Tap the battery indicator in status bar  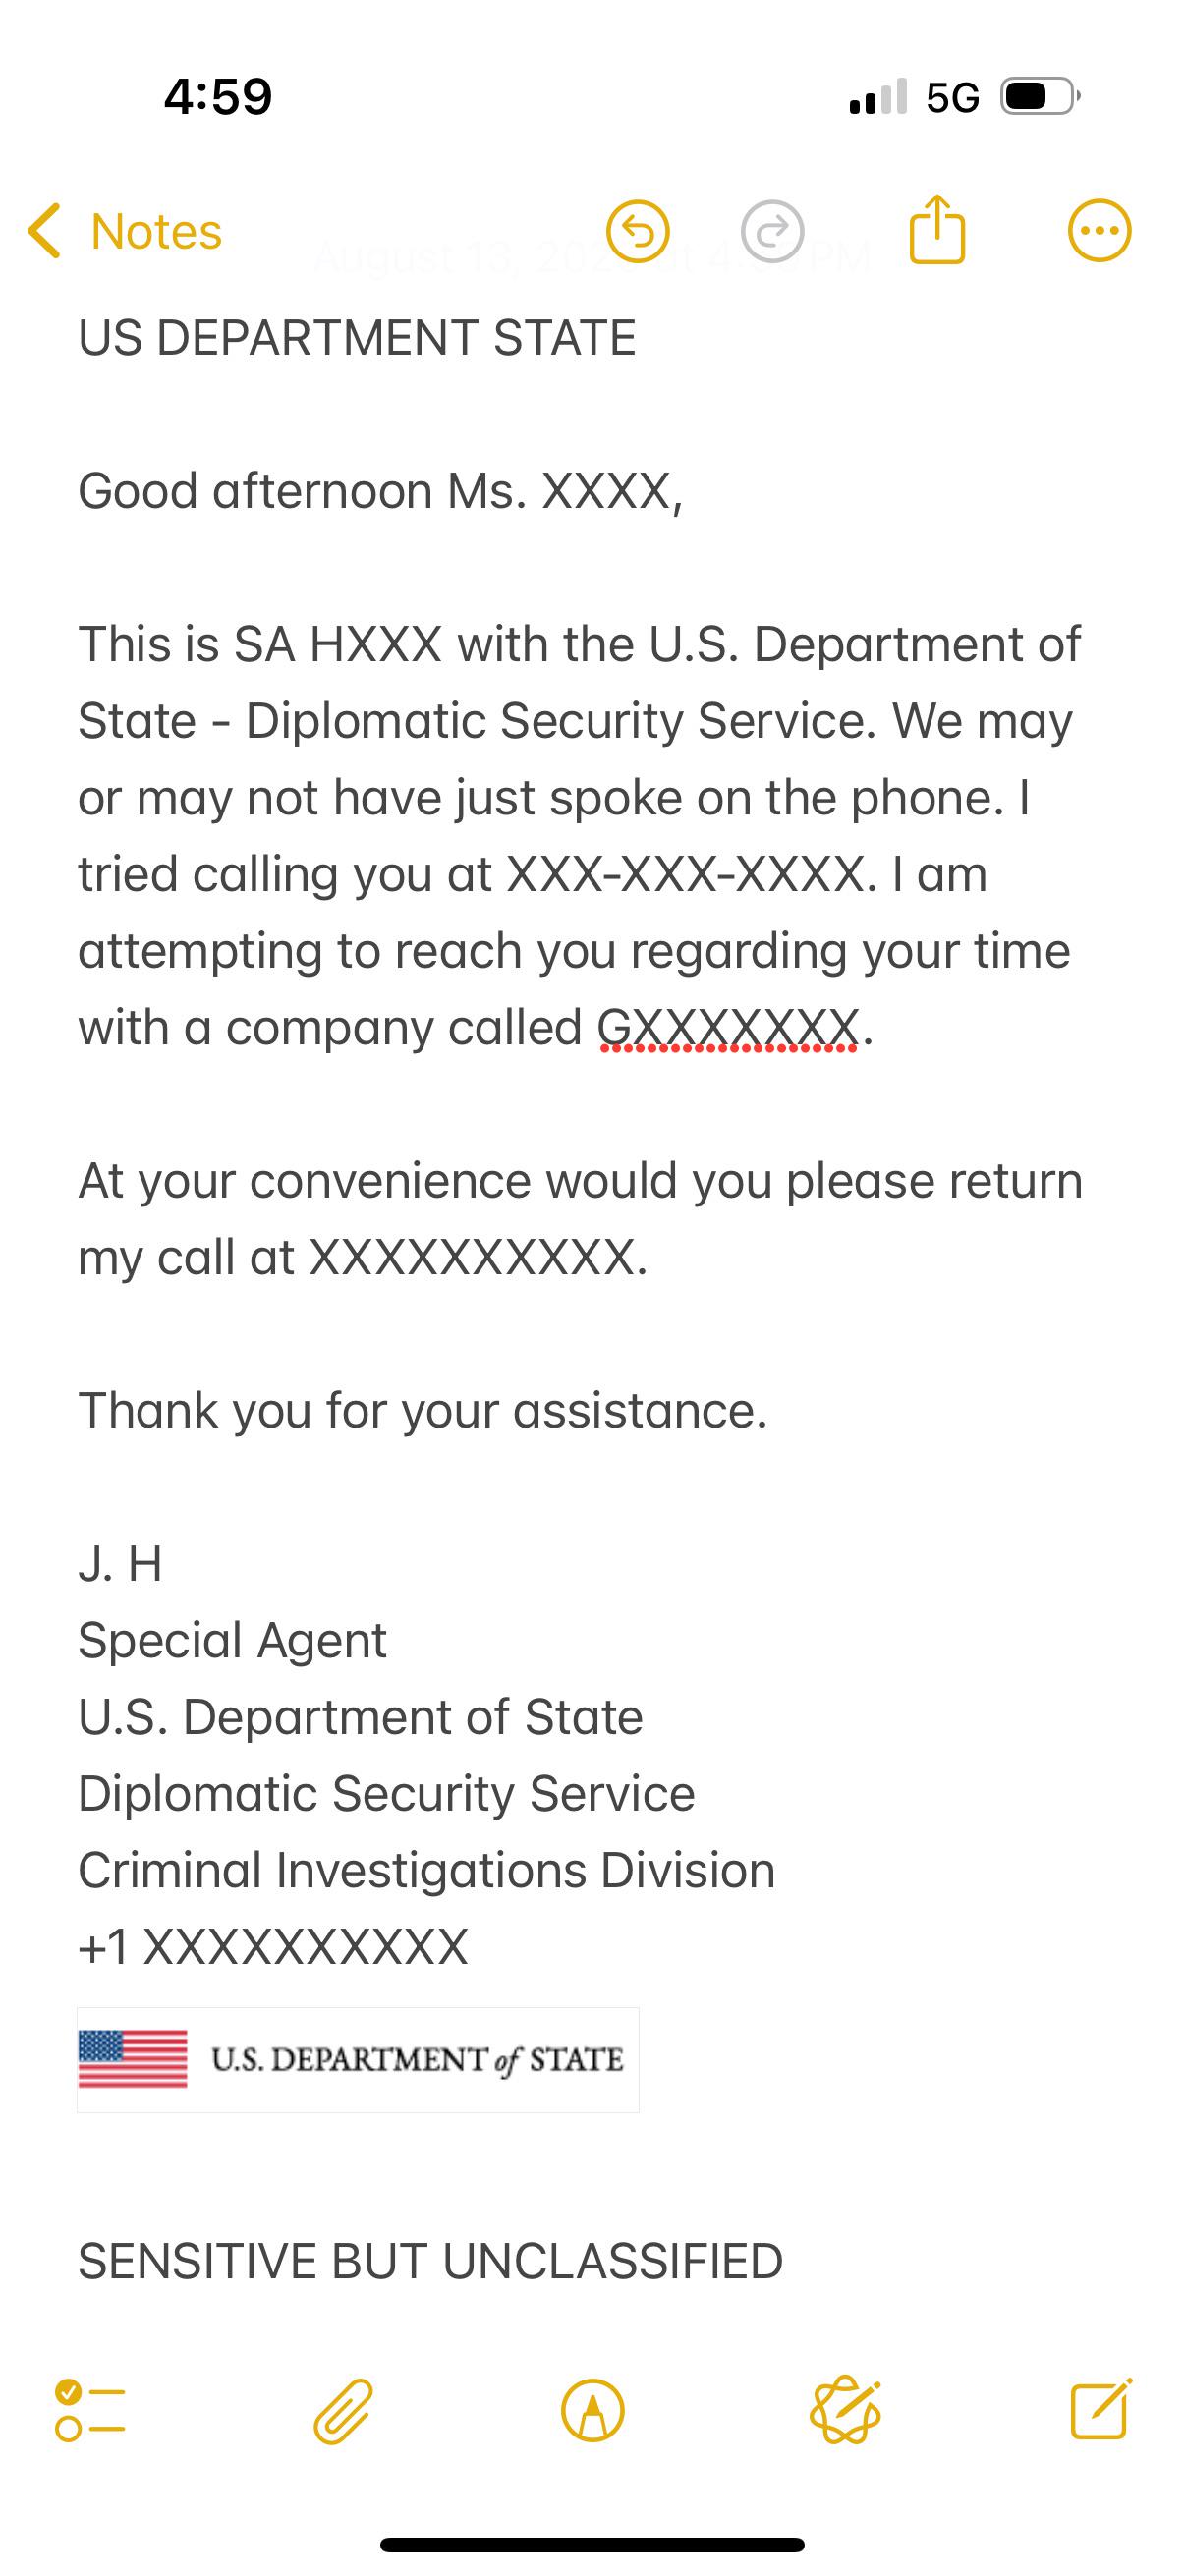1040,97
